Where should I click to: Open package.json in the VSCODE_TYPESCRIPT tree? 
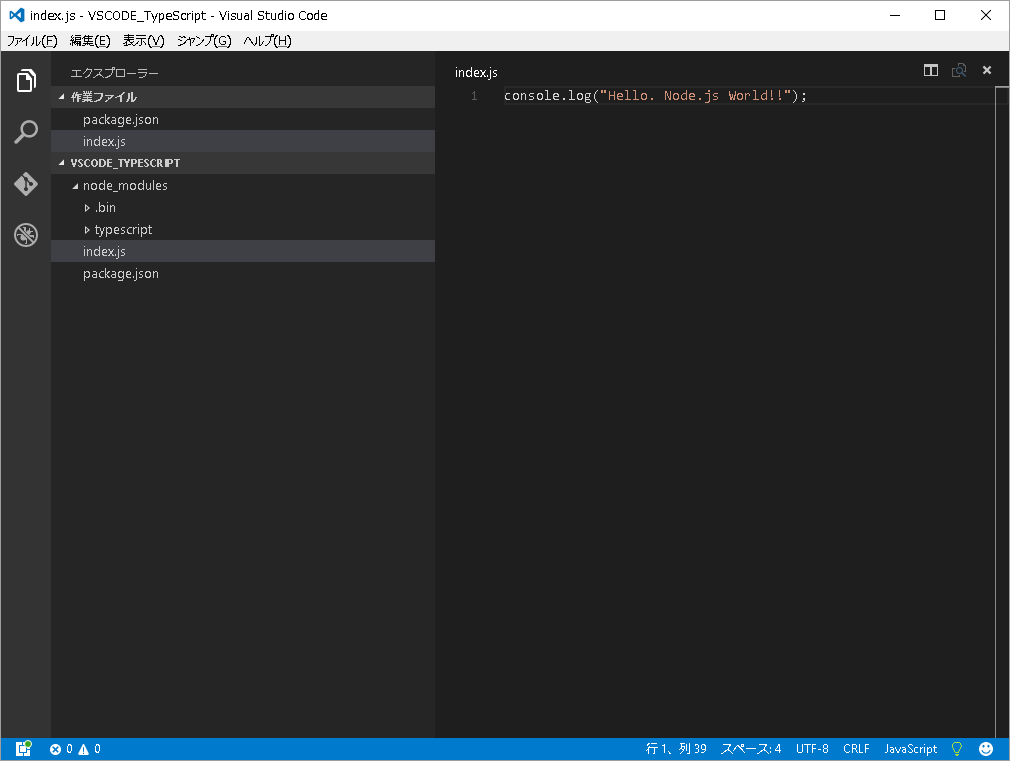(243, 273)
